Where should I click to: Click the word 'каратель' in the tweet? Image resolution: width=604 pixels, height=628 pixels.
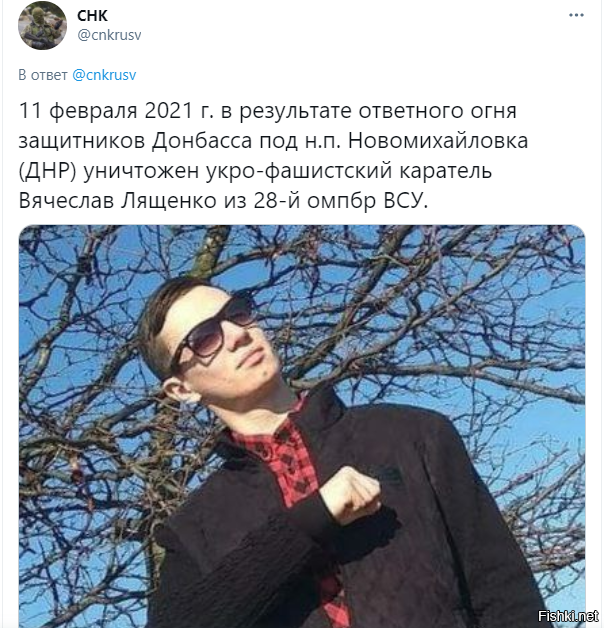(x=445, y=171)
